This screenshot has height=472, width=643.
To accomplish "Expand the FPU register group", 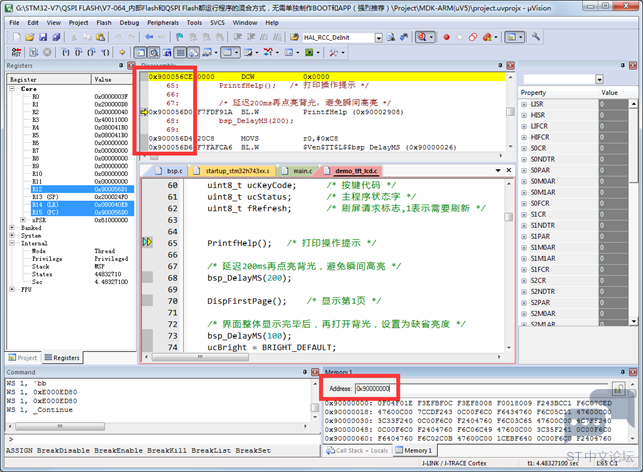I will coord(12,289).
